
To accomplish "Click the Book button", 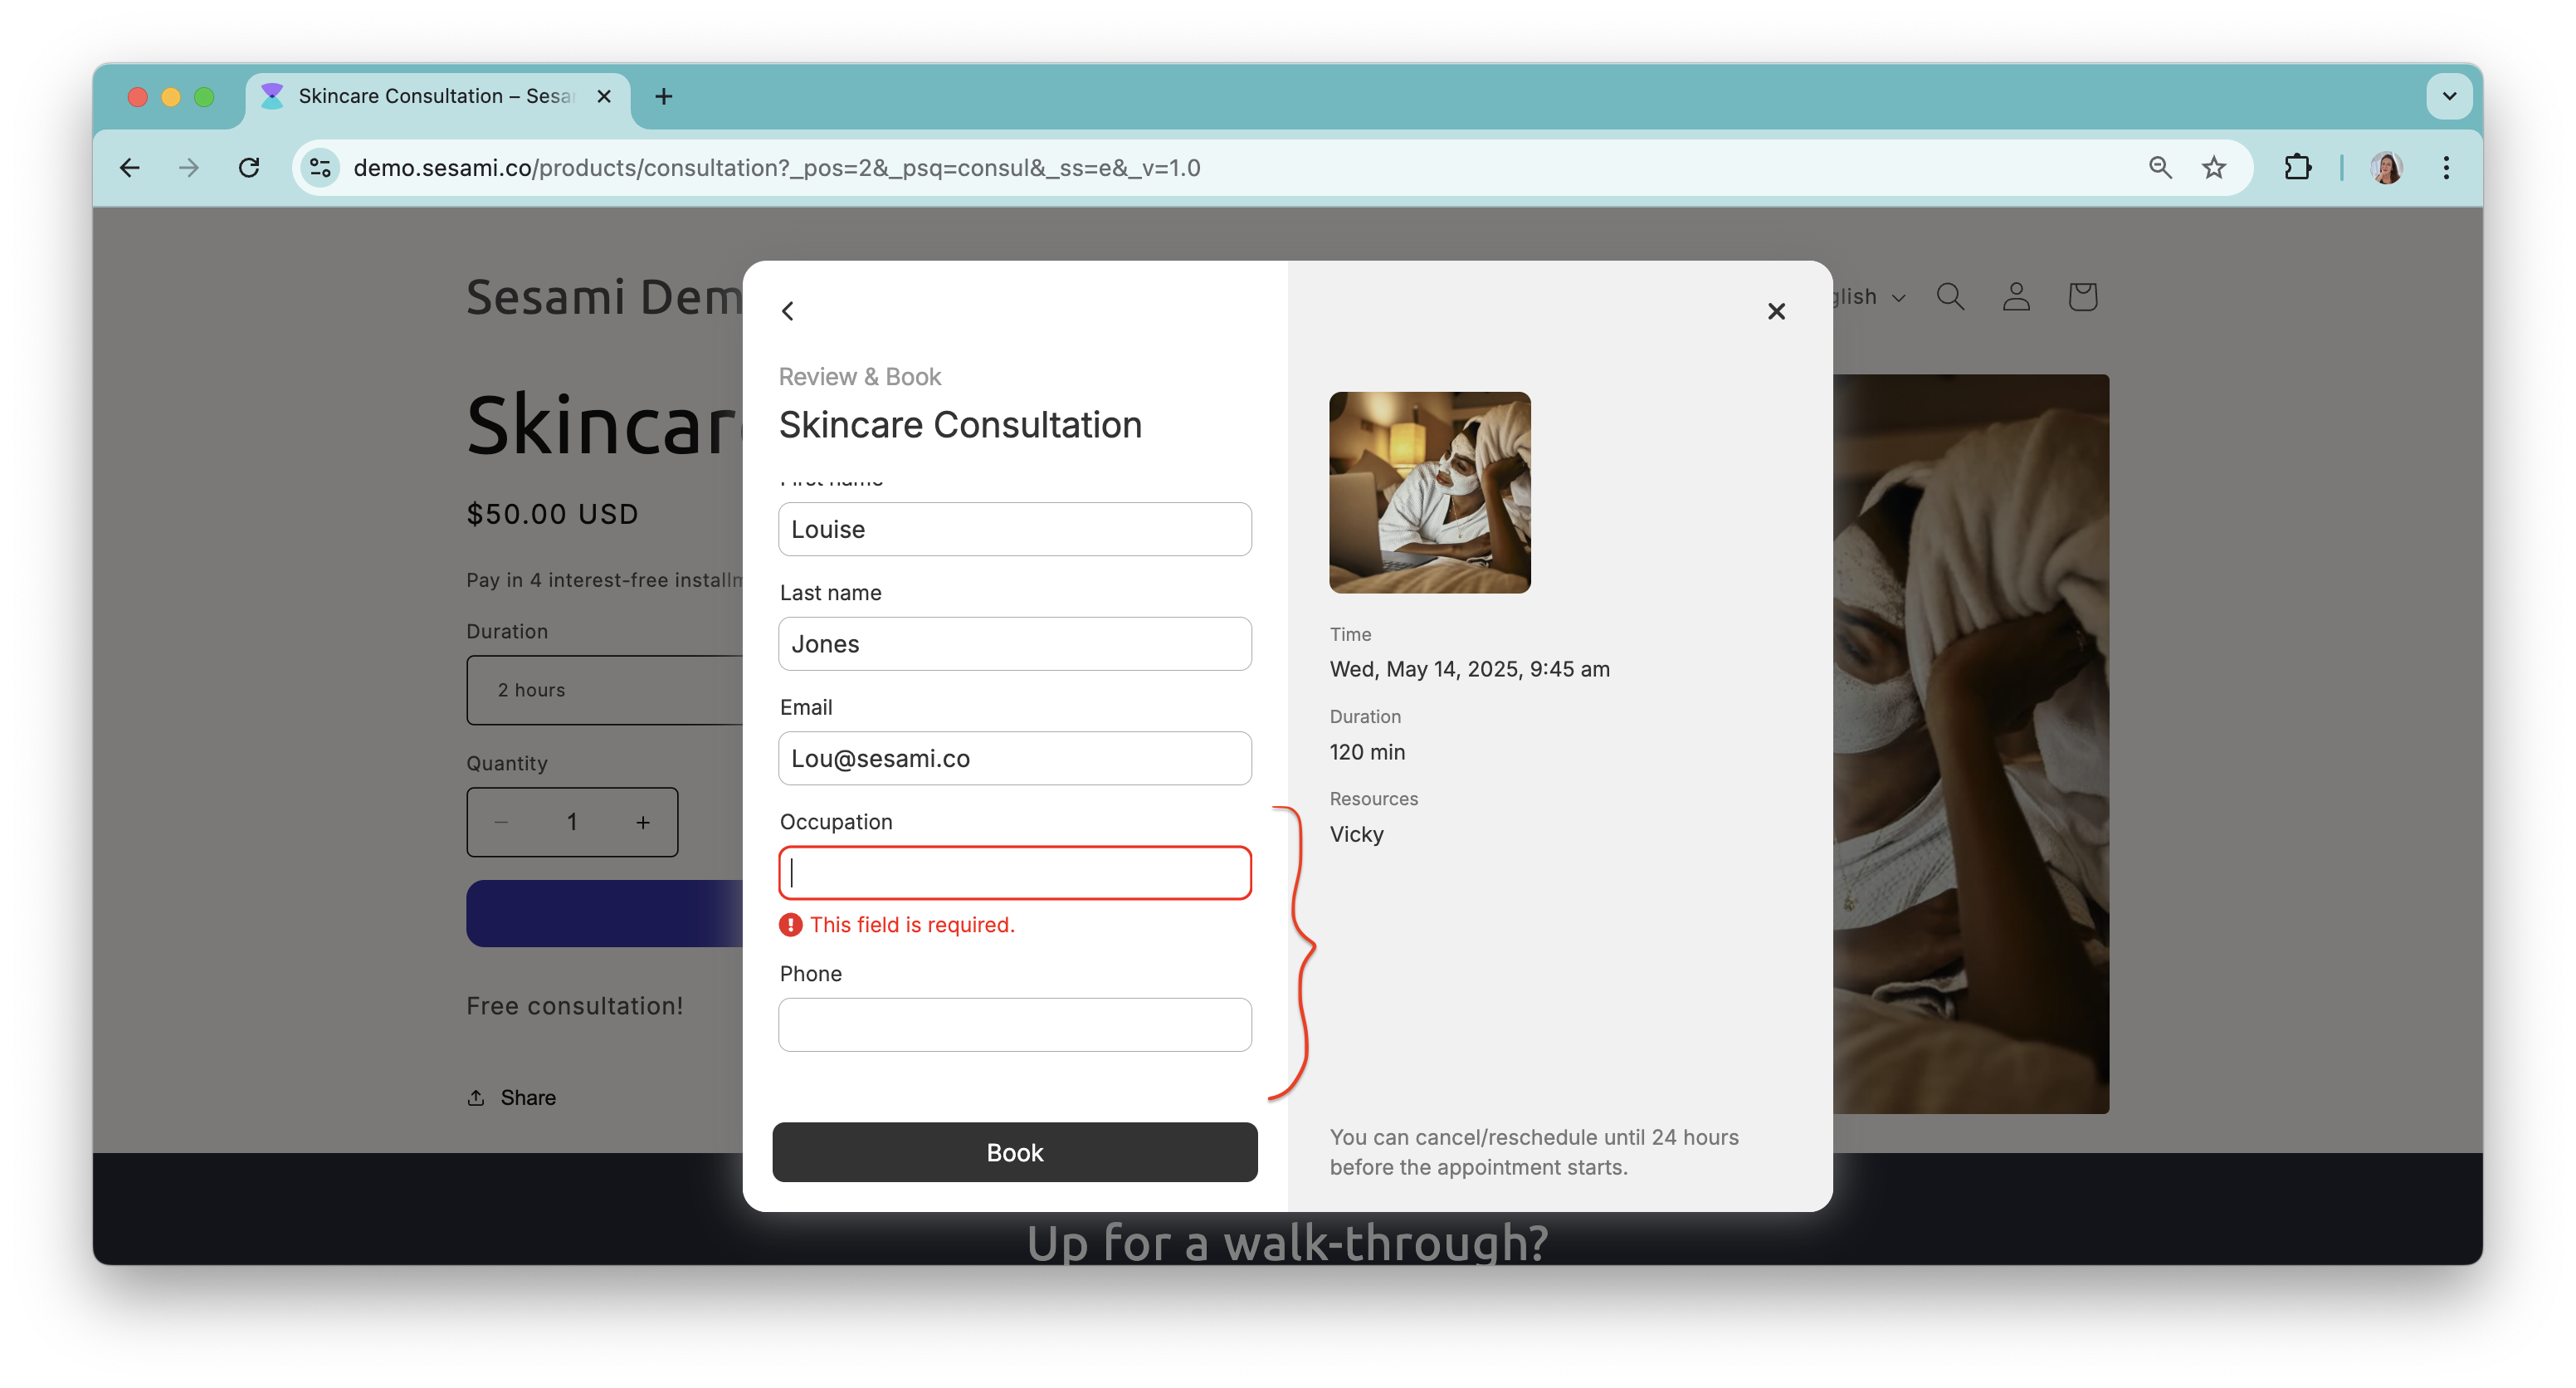I will tap(1014, 1152).
